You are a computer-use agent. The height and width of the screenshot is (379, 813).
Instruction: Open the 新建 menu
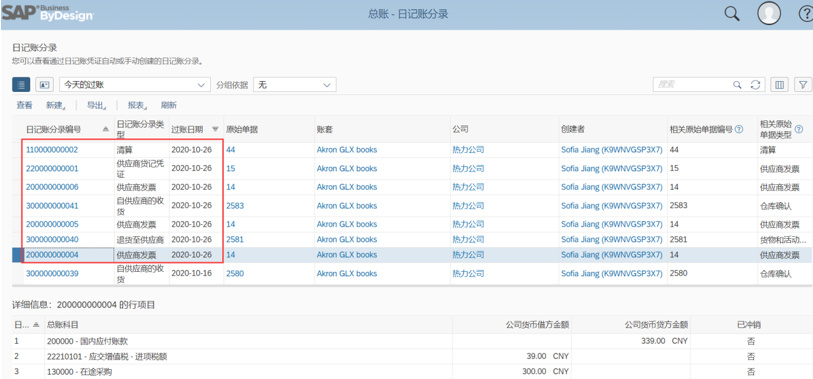55,105
